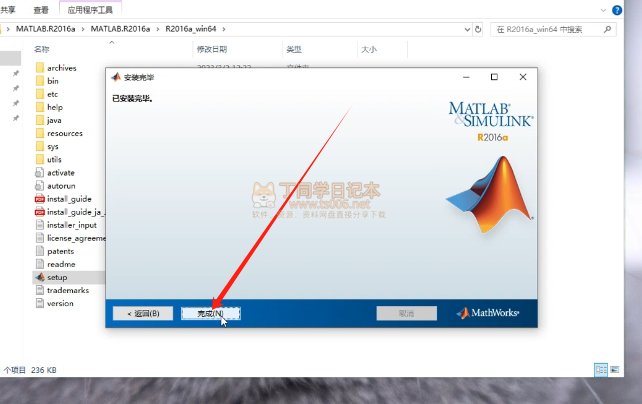Select the install_guide_ja PDF icon
The height and width of the screenshot is (404, 642).
click(x=40, y=212)
